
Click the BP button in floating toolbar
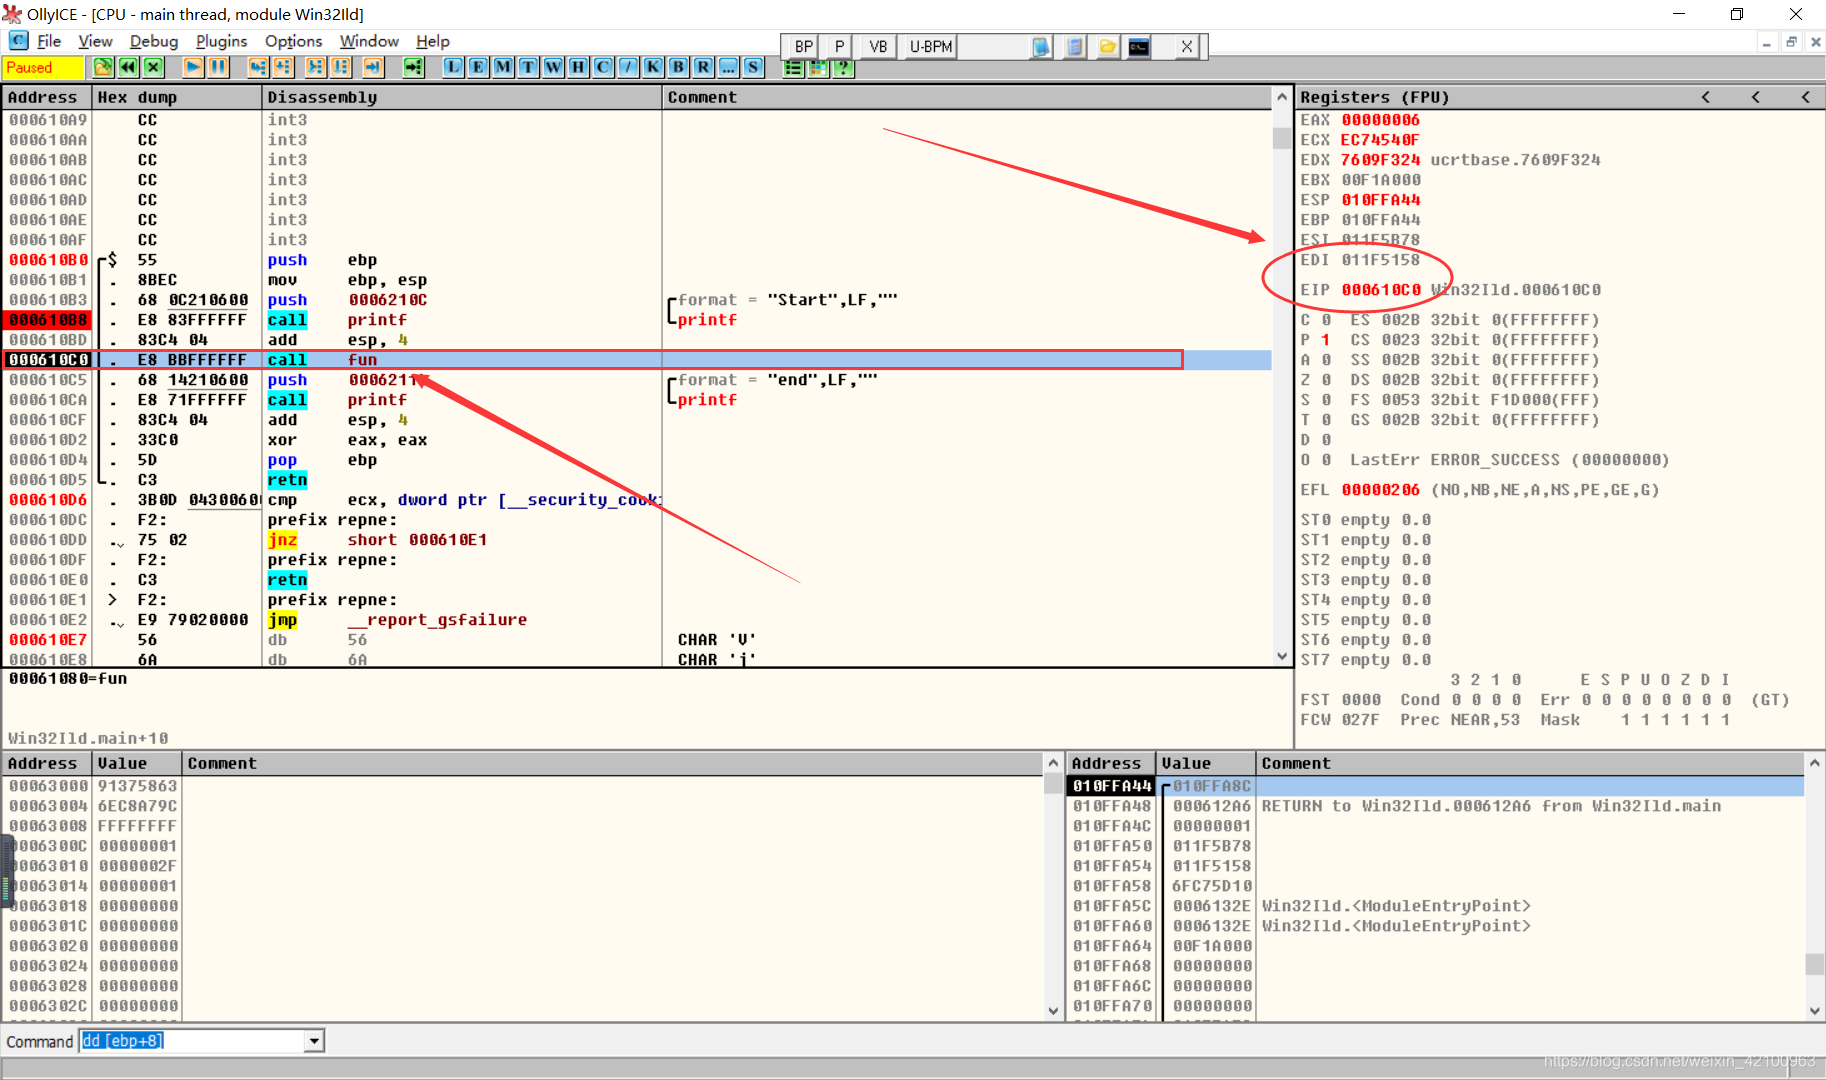[x=804, y=46]
